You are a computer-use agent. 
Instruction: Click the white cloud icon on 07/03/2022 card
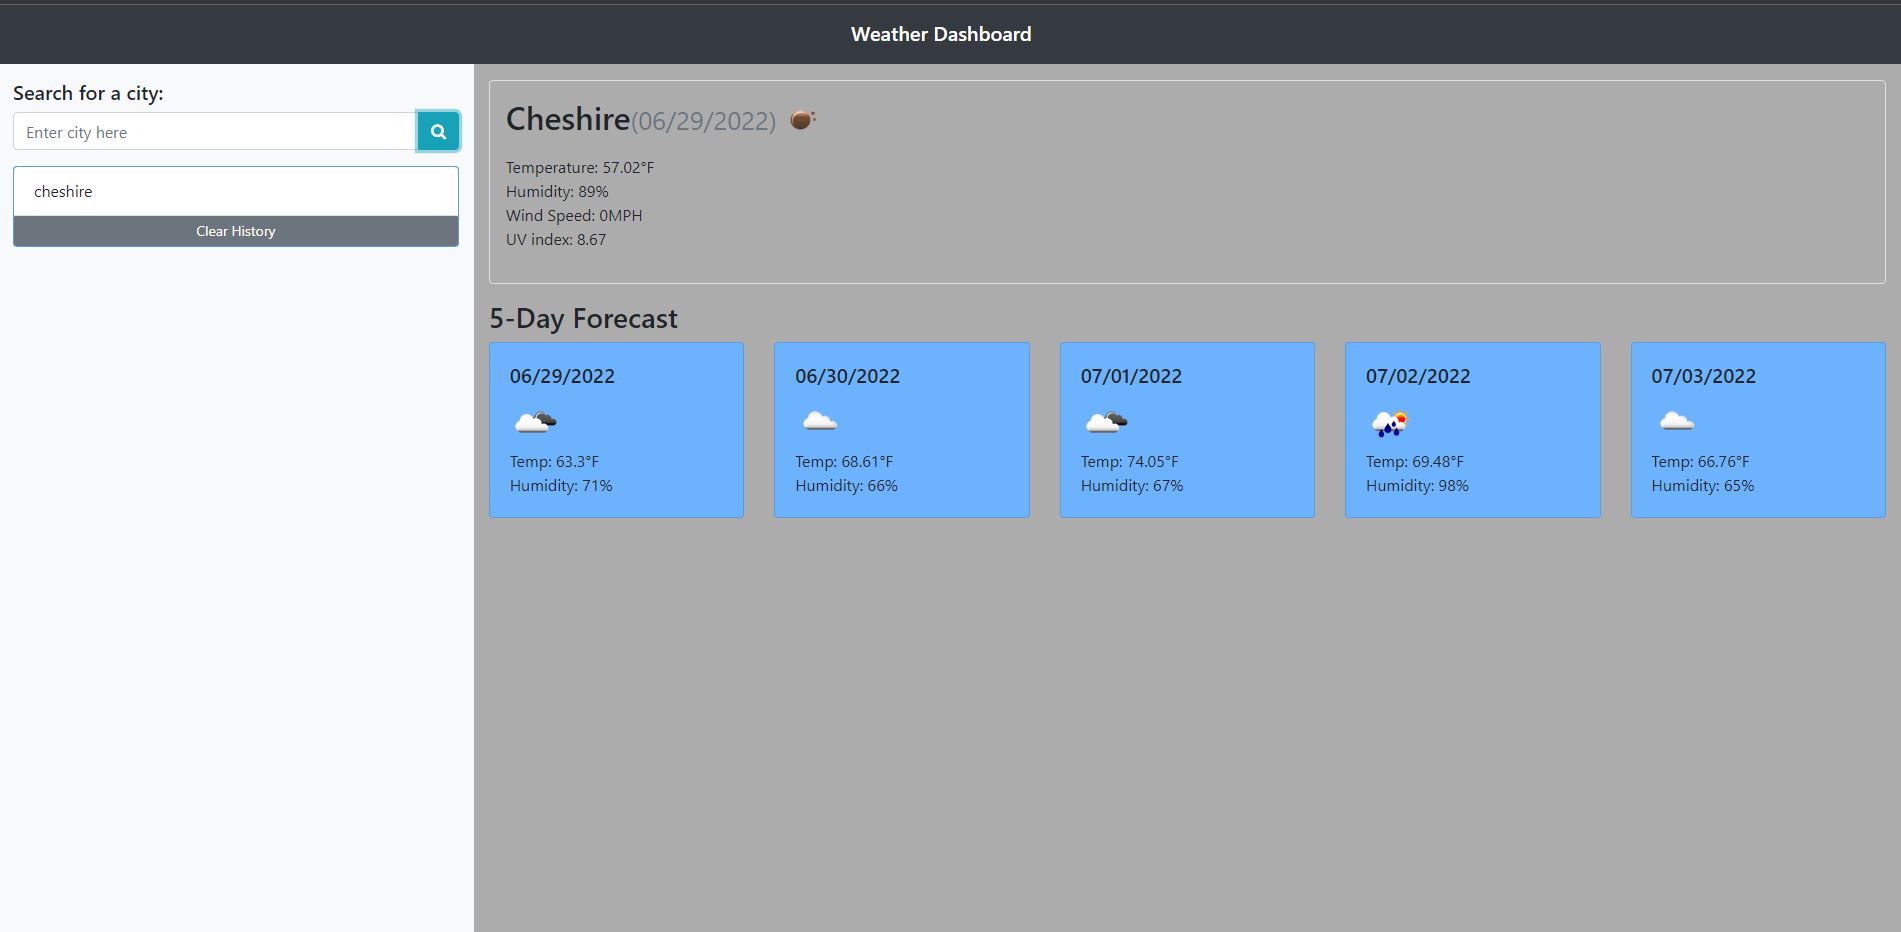click(x=1676, y=421)
